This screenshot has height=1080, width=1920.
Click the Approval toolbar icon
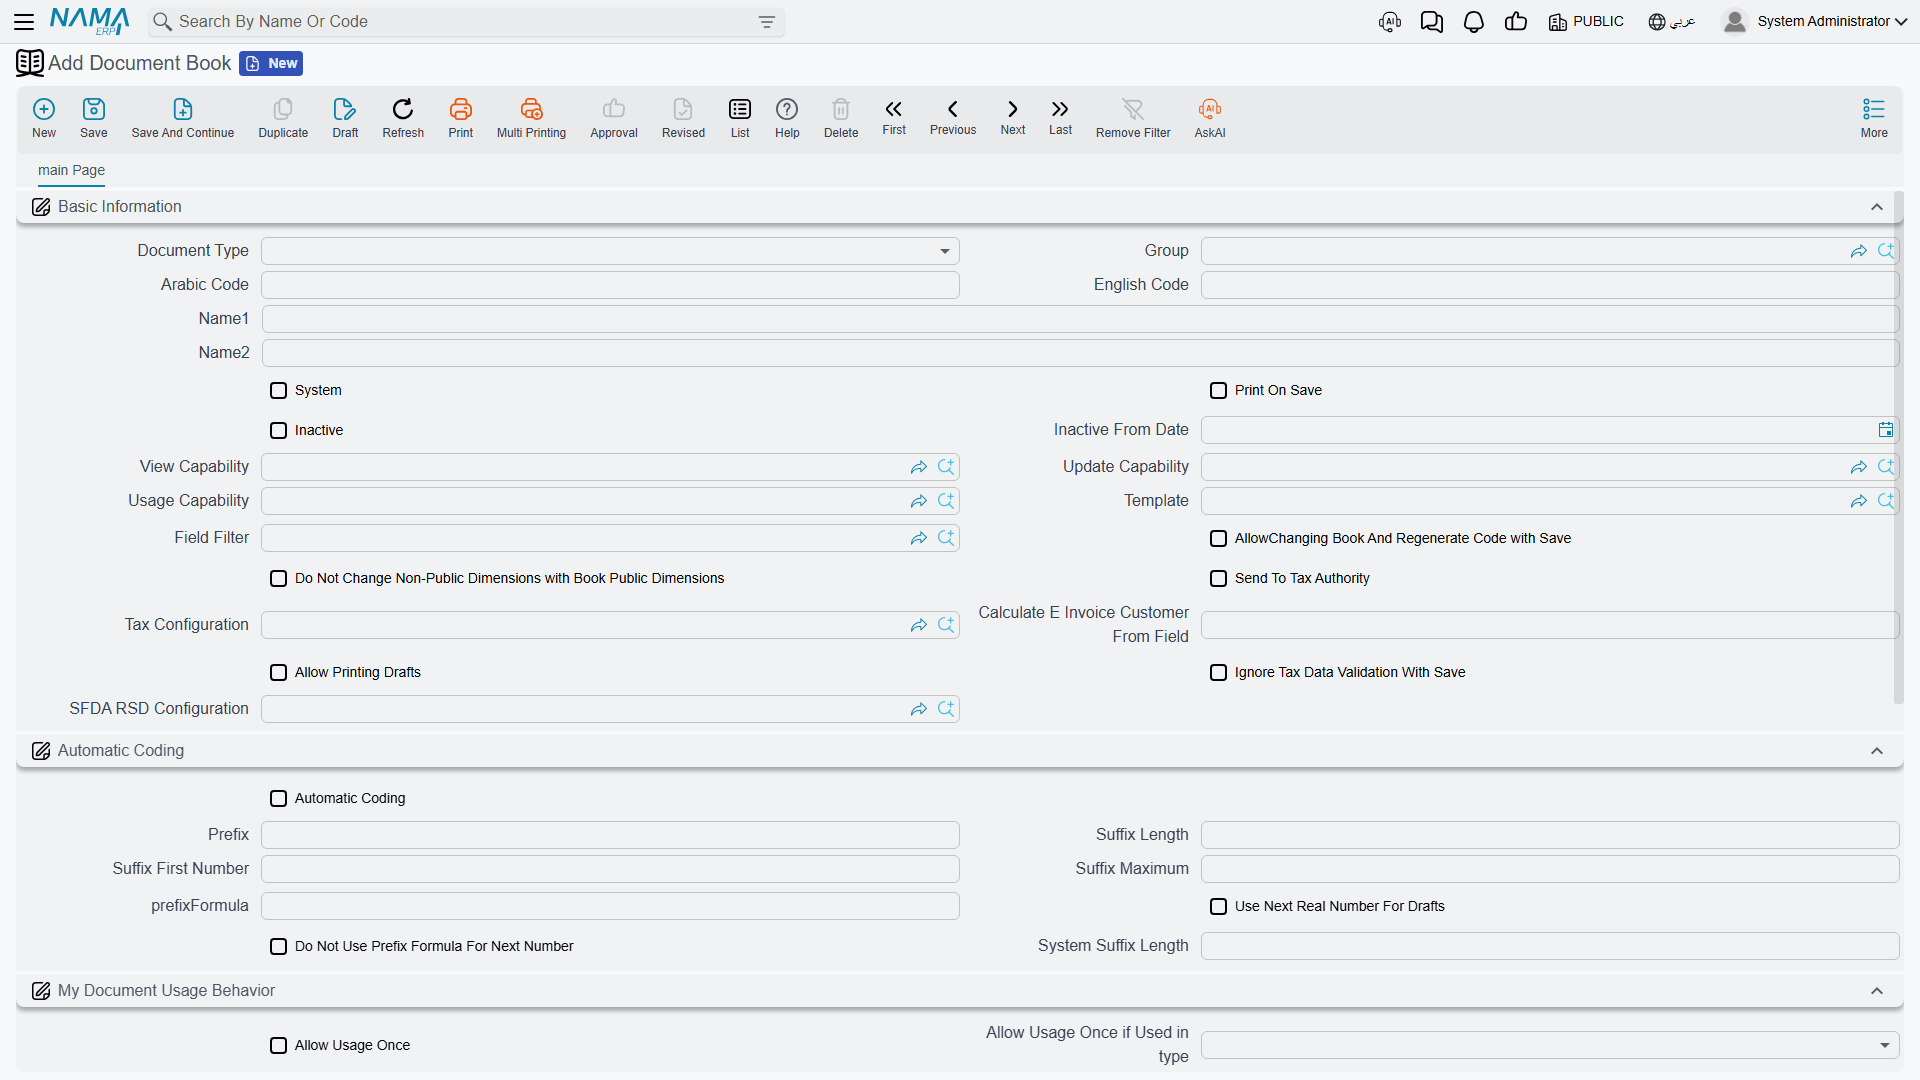[614, 117]
